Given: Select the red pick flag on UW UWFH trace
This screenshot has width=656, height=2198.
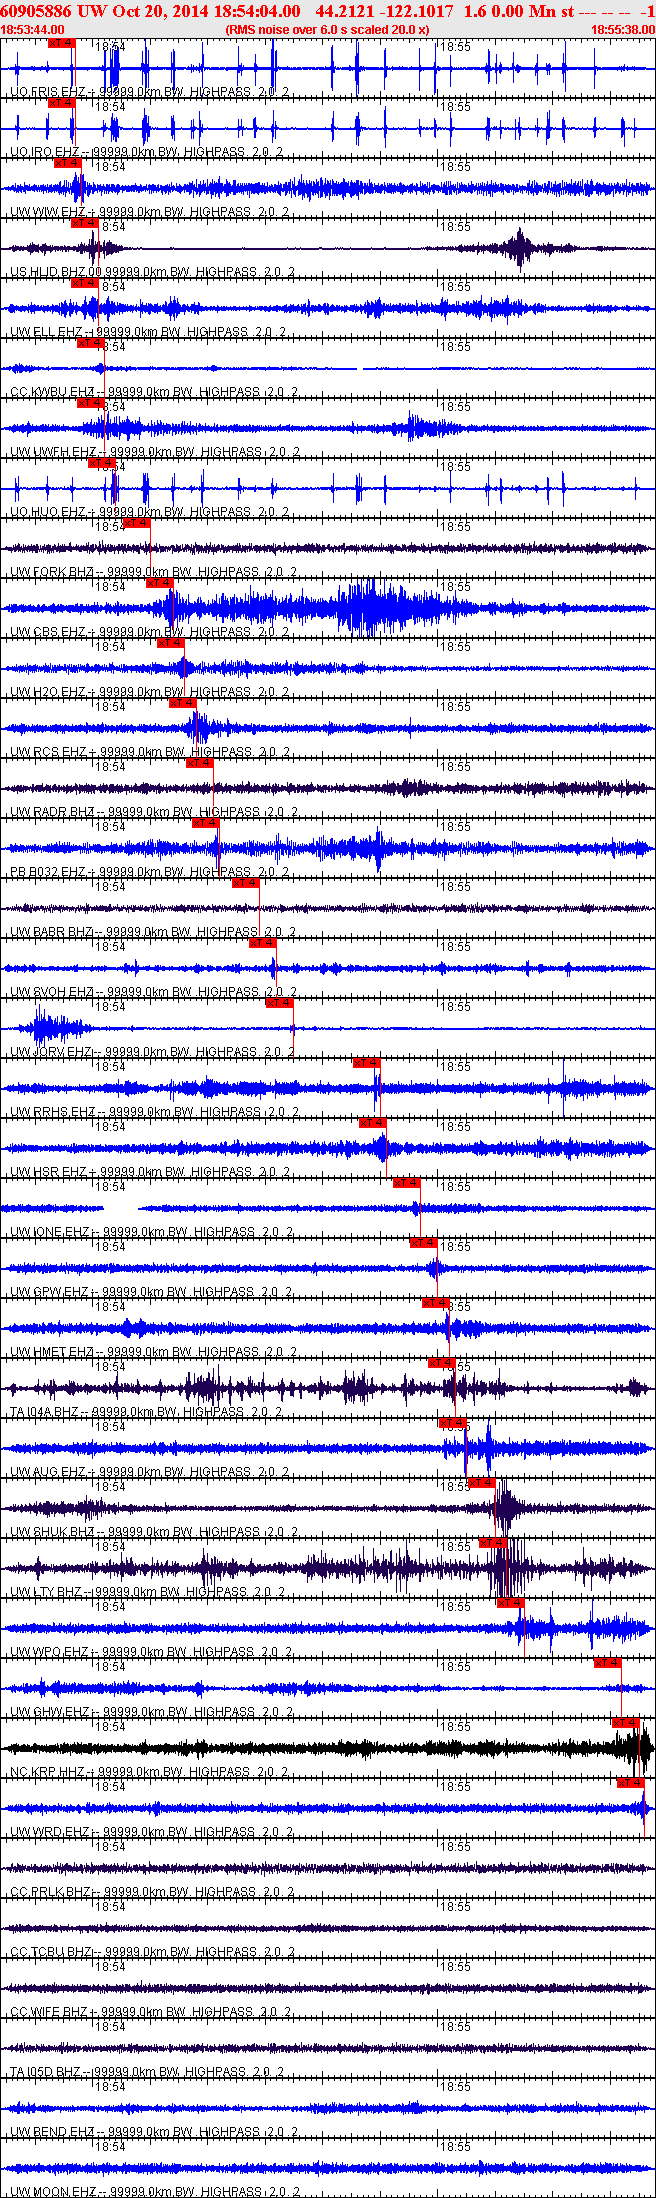Looking at the screenshot, I should coord(91,403).
